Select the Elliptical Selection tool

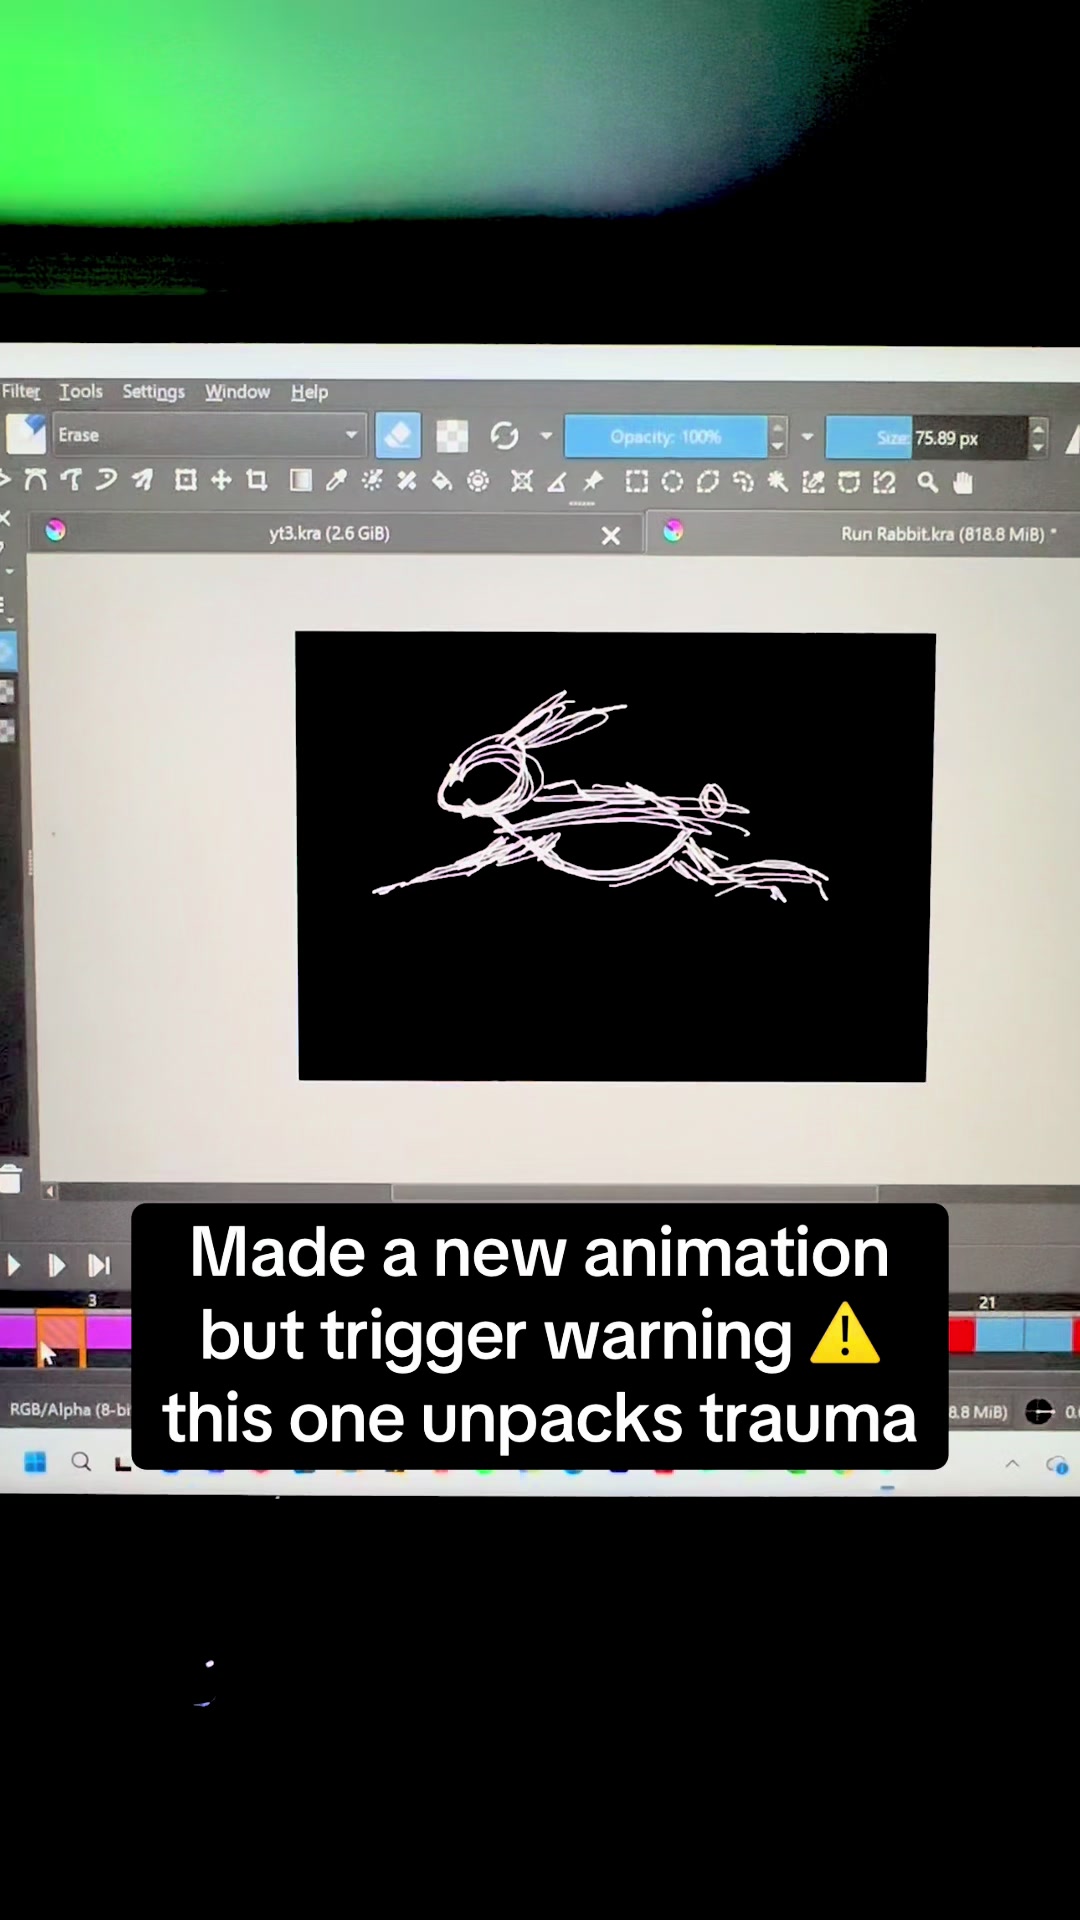click(x=672, y=482)
